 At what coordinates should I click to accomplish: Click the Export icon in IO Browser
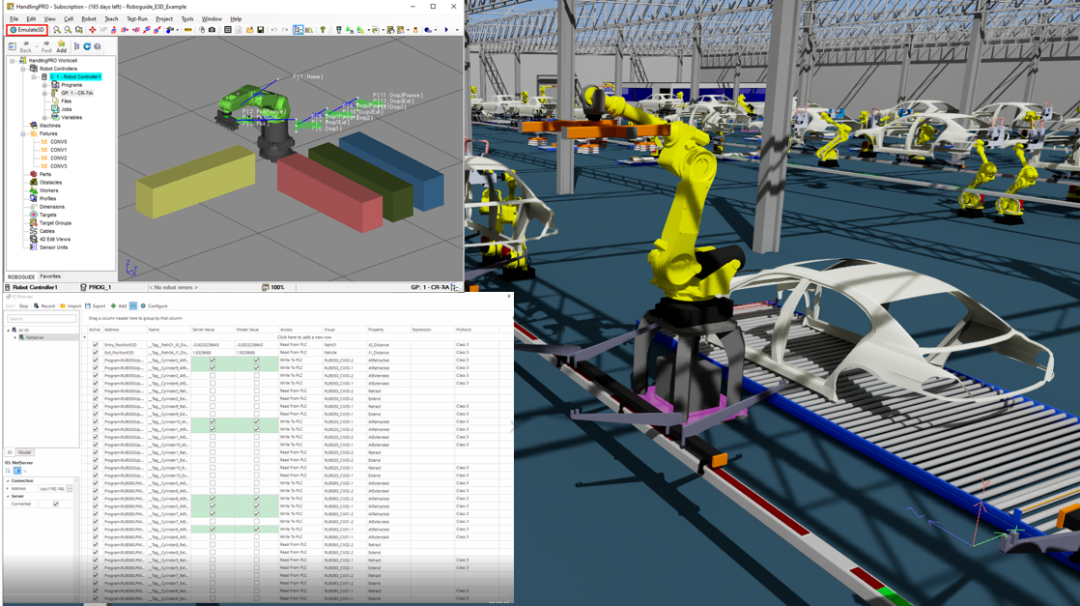coord(95,306)
